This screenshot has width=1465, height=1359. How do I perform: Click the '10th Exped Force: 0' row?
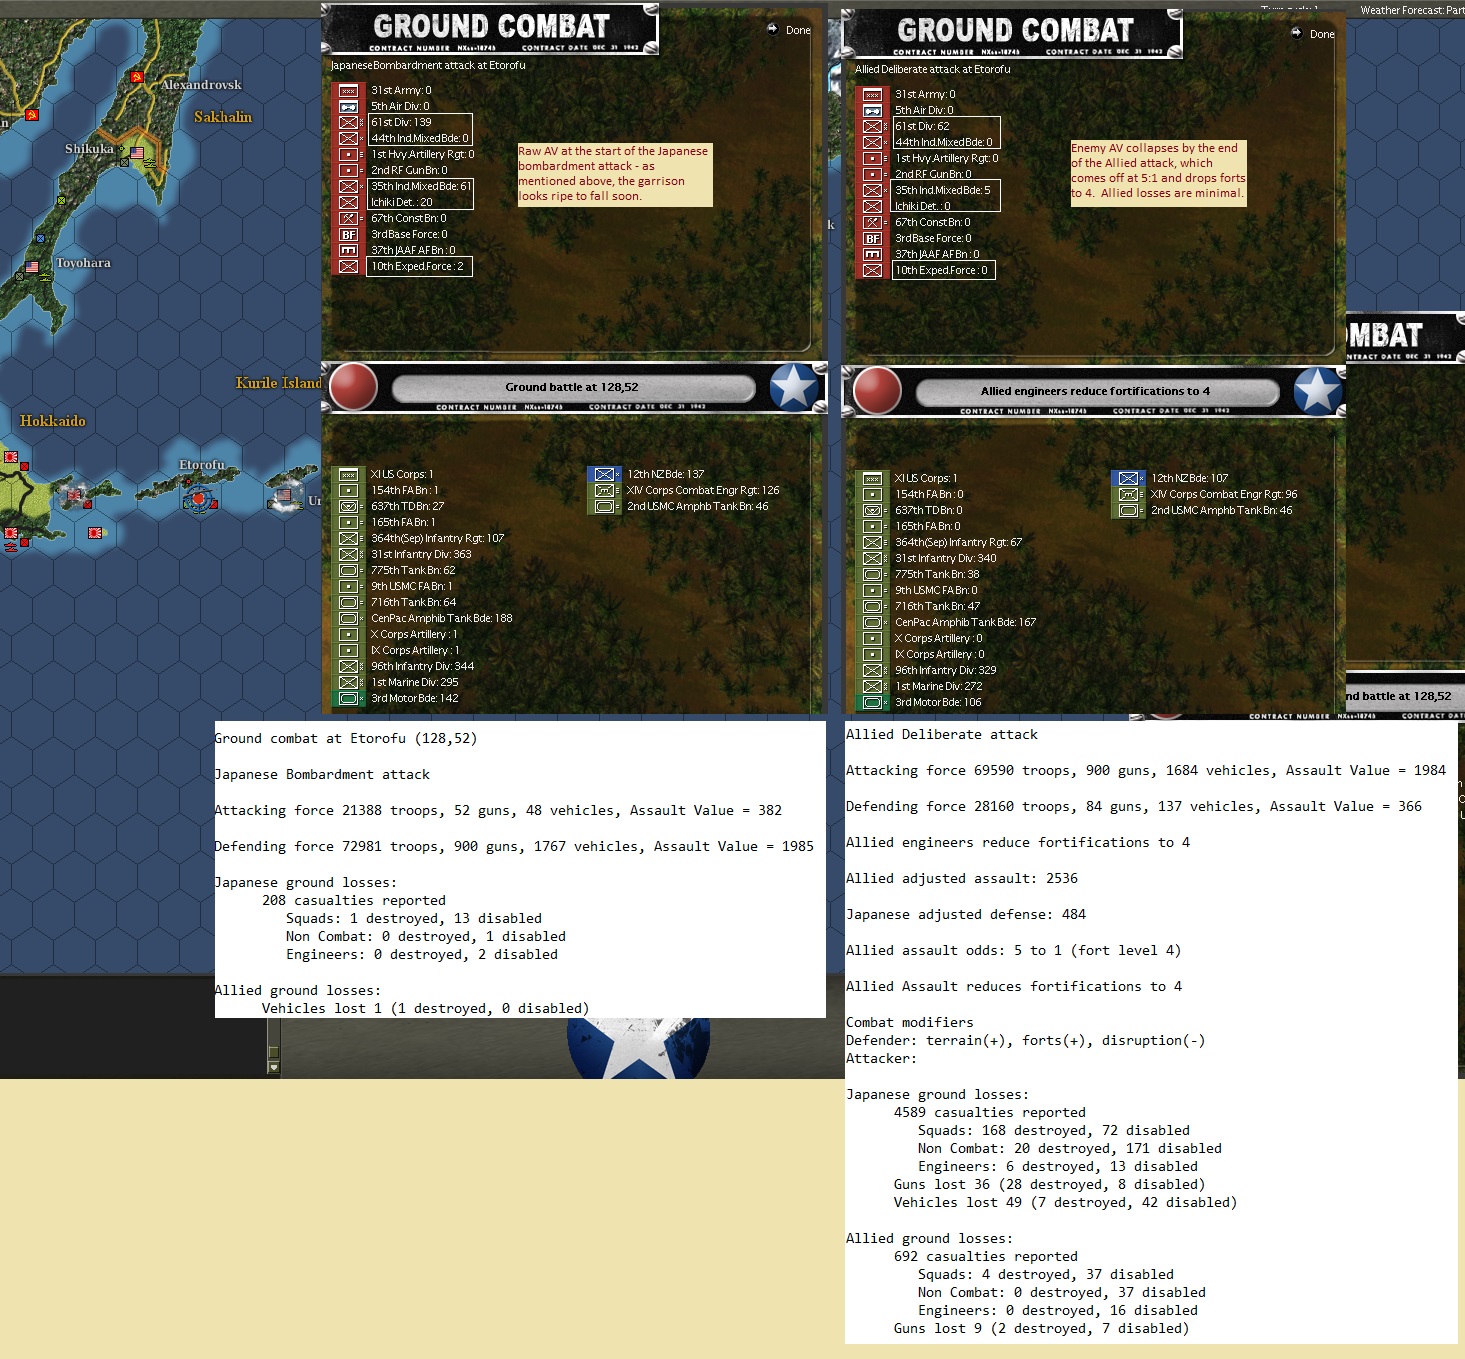pyautogui.click(x=941, y=271)
